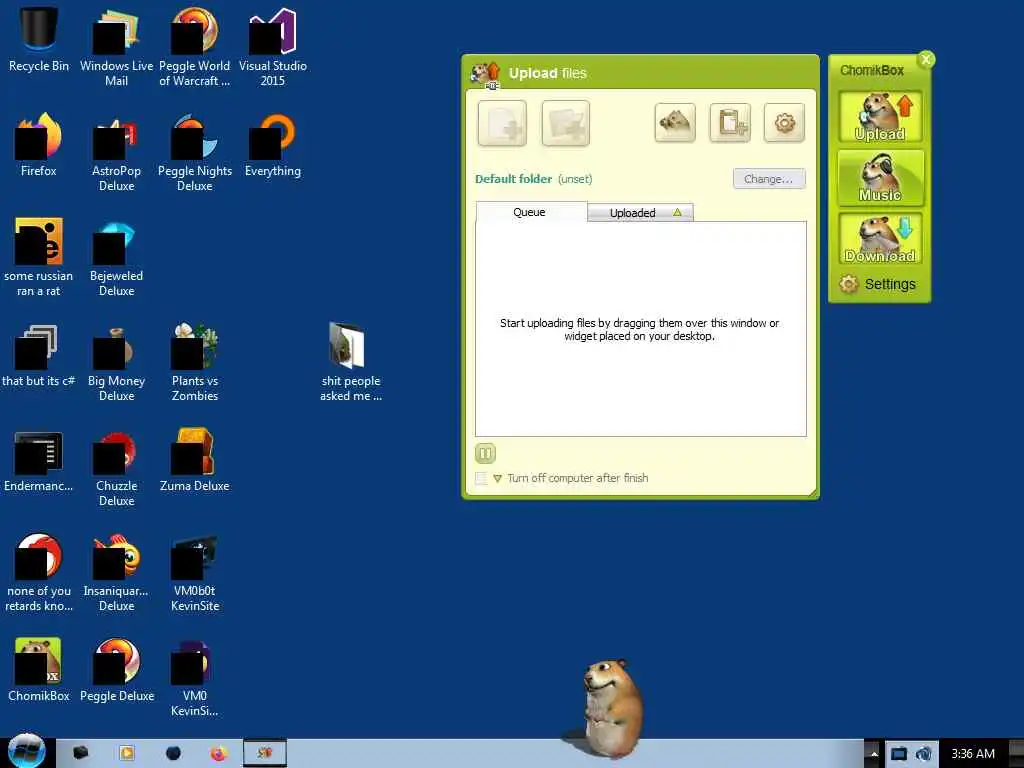
Task: Select the AstroPop Deluxe desktop icon
Action: pos(116,152)
